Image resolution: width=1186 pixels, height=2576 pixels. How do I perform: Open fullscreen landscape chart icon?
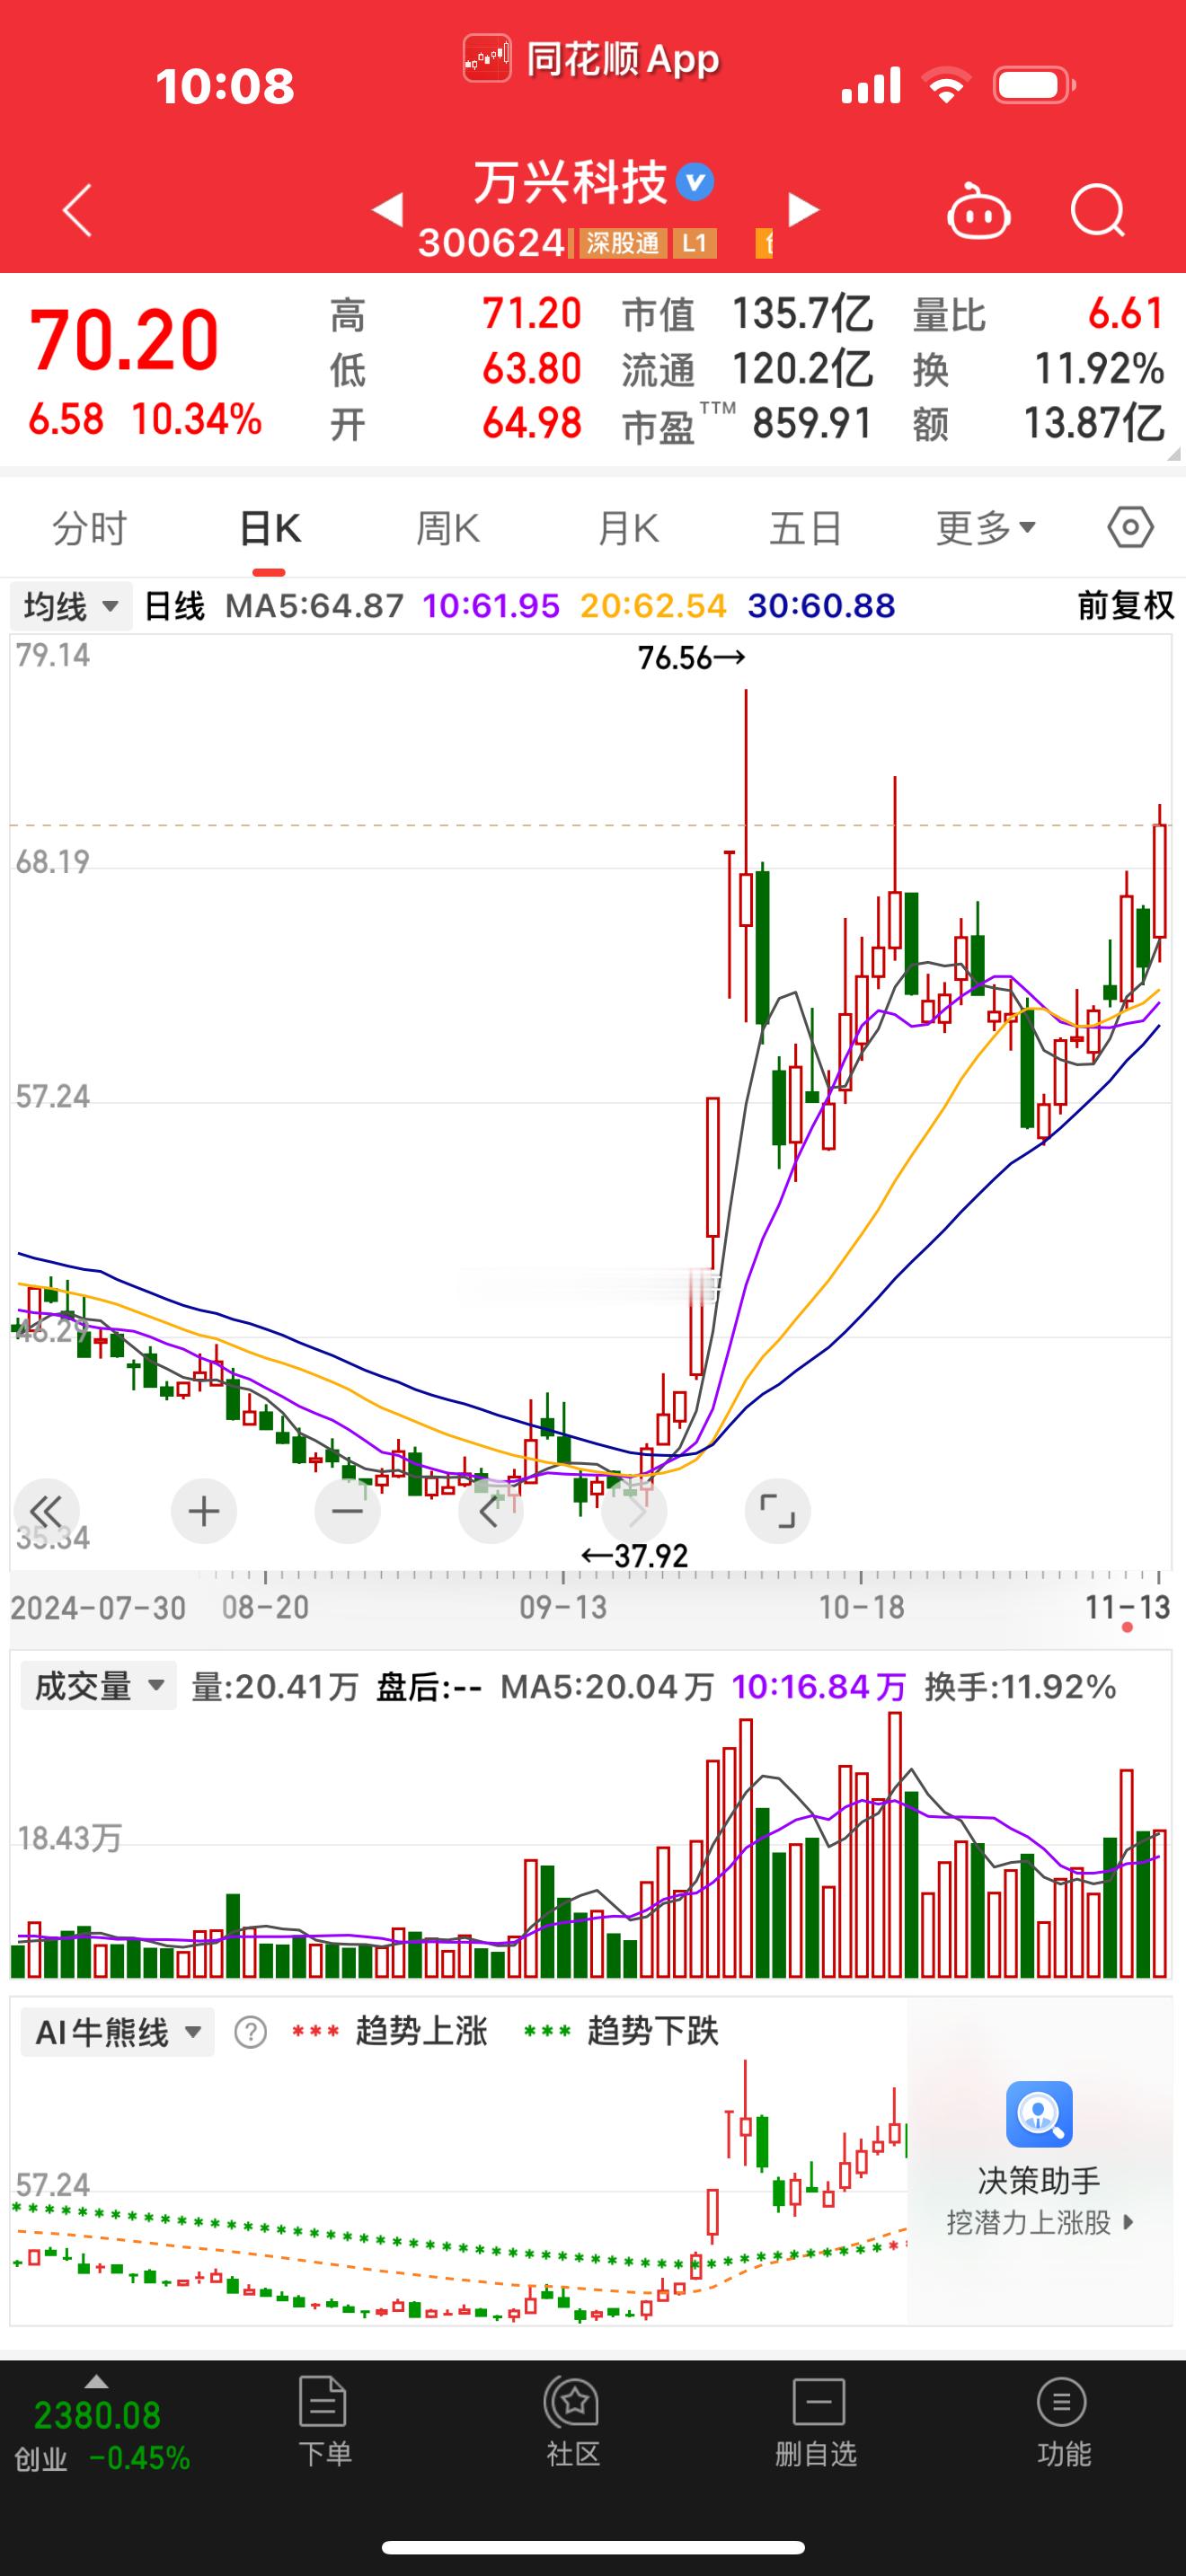[x=777, y=1511]
